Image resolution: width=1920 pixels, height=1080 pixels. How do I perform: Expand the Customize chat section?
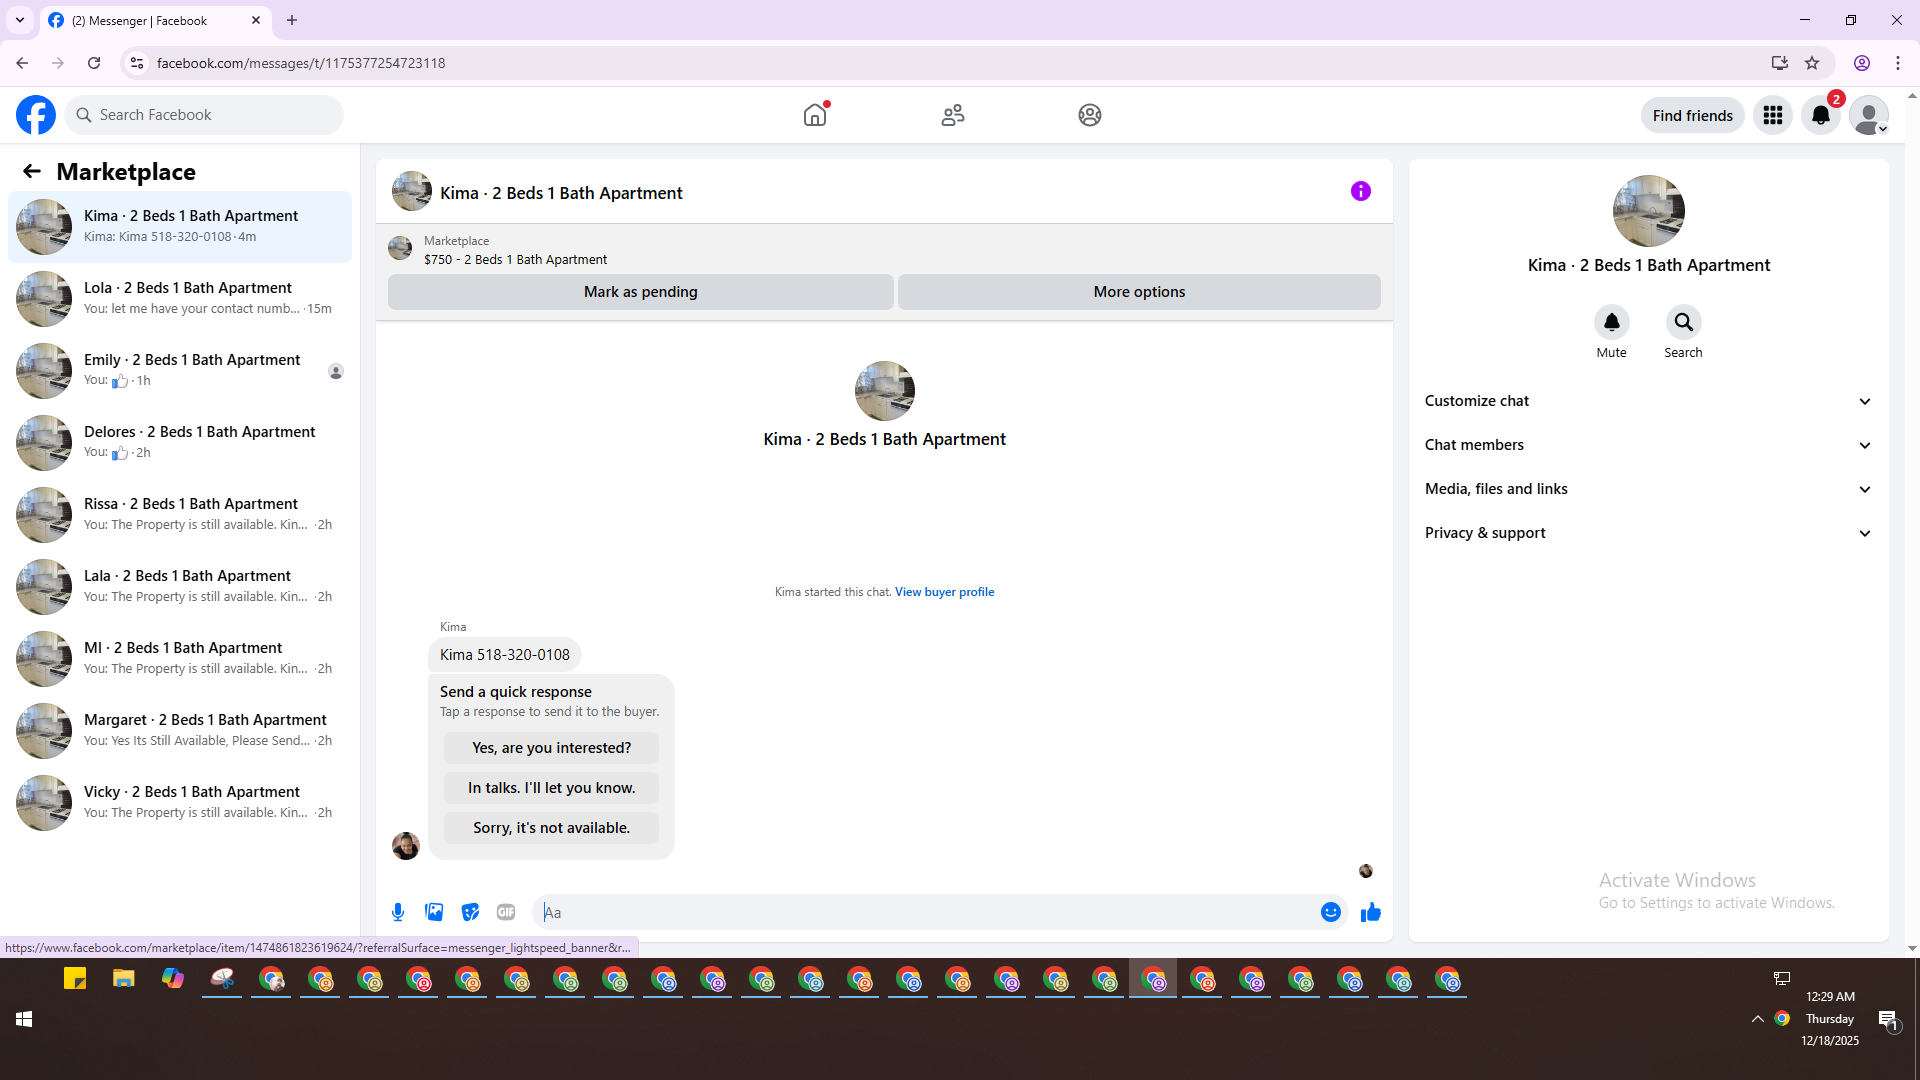1648,401
